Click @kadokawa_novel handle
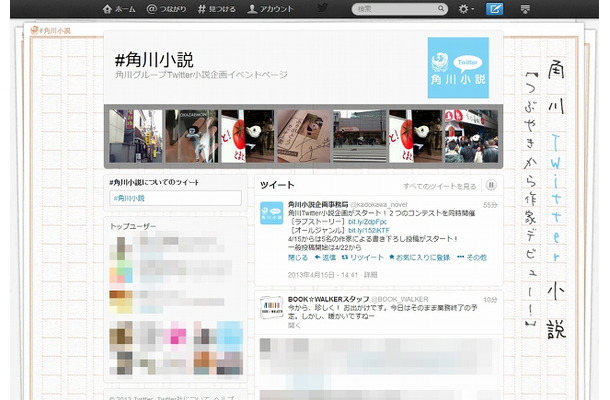The width and height of the screenshot is (610, 400). coord(379,205)
